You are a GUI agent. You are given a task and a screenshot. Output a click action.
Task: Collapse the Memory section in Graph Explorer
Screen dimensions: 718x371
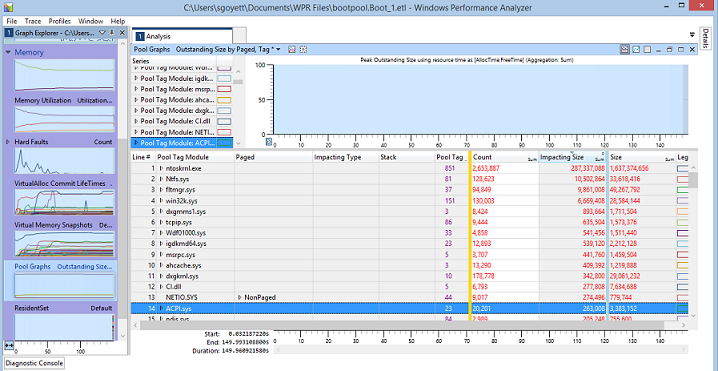pos(8,52)
